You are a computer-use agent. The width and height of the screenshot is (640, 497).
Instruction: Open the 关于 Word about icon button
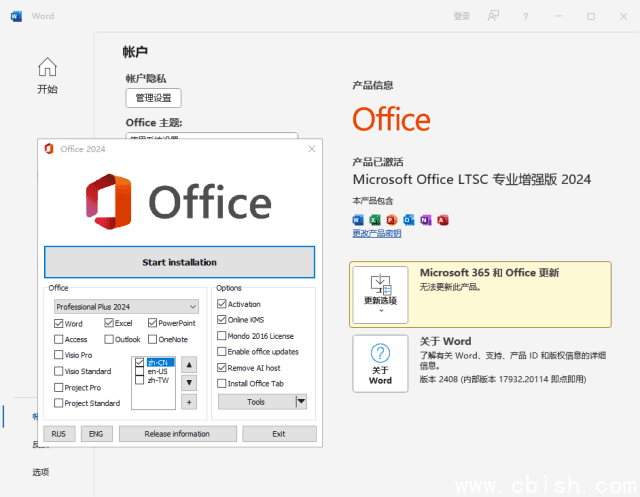(x=380, y=364)
